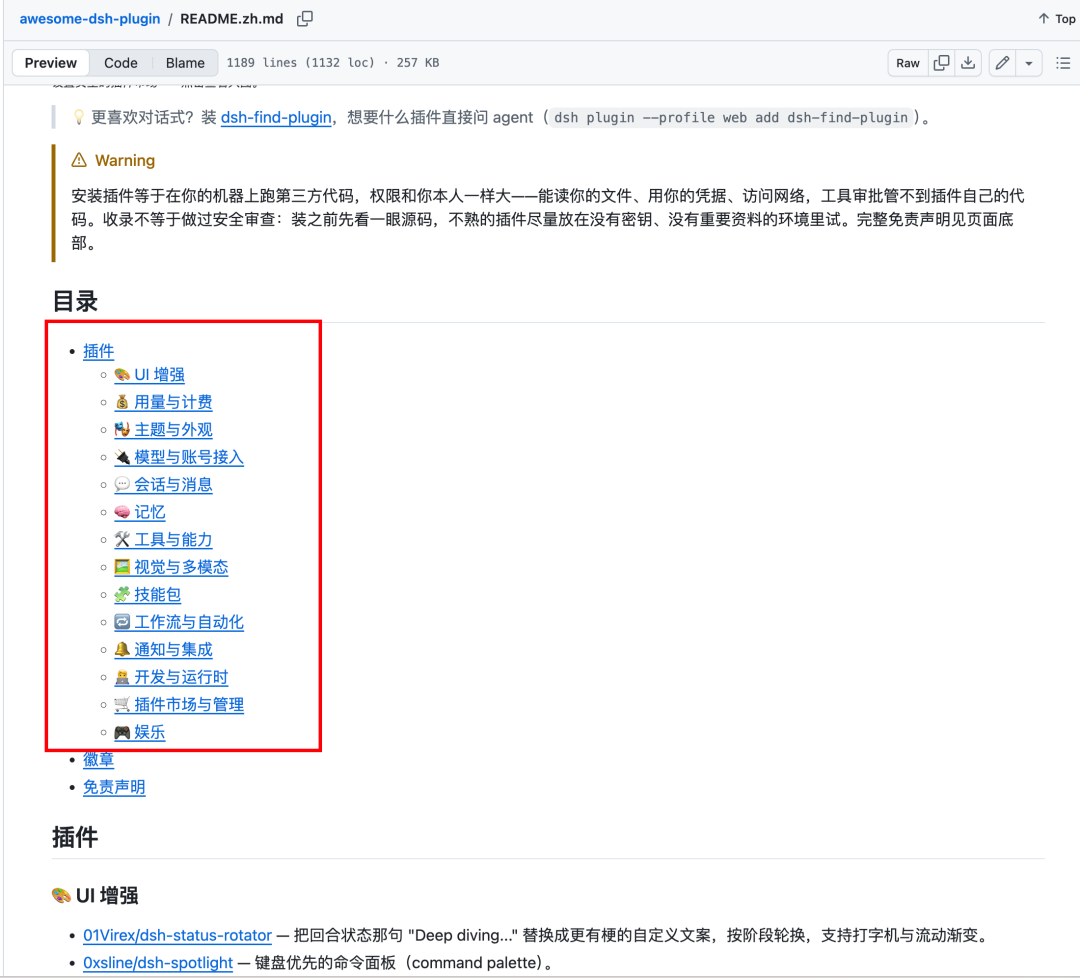Download raw file icon

968,63
